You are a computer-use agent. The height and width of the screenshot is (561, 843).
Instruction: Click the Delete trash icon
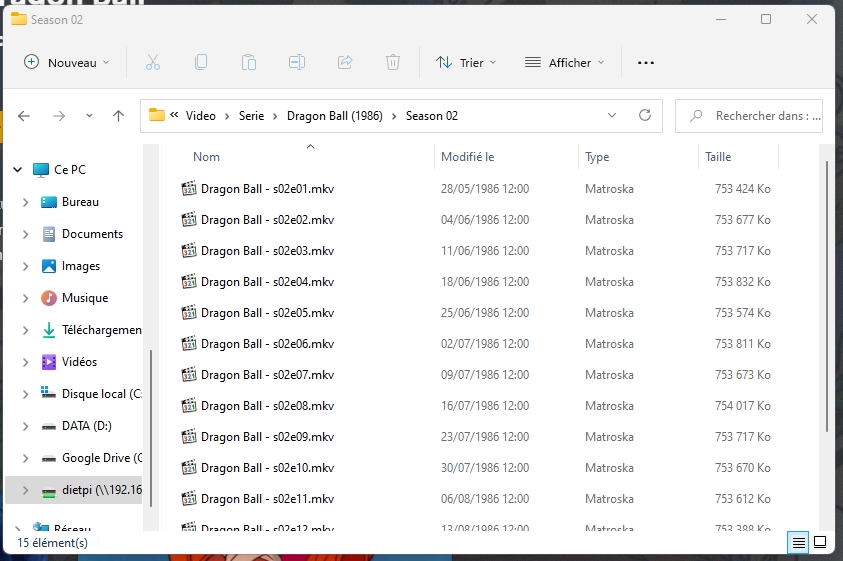pyautogui.click(x=393, y=62)
